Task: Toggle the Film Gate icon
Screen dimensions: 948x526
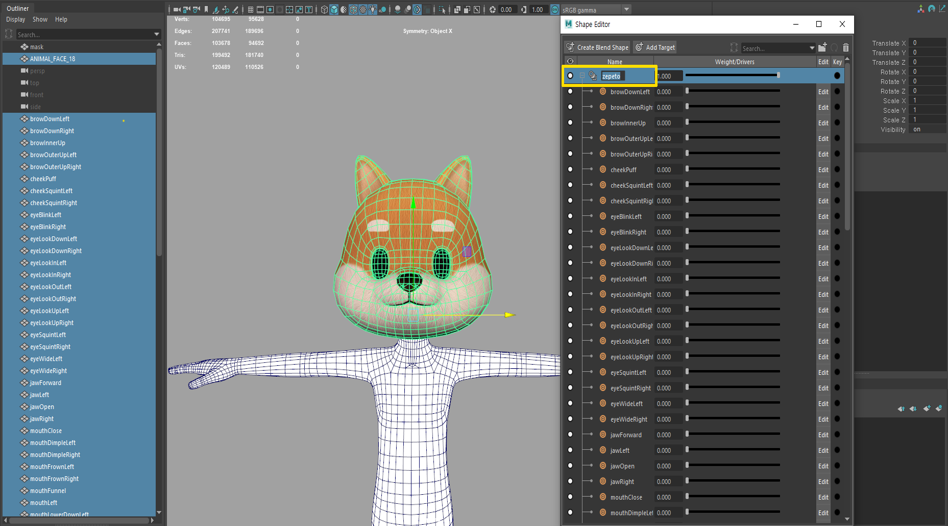Action: (x=261, y=10)
